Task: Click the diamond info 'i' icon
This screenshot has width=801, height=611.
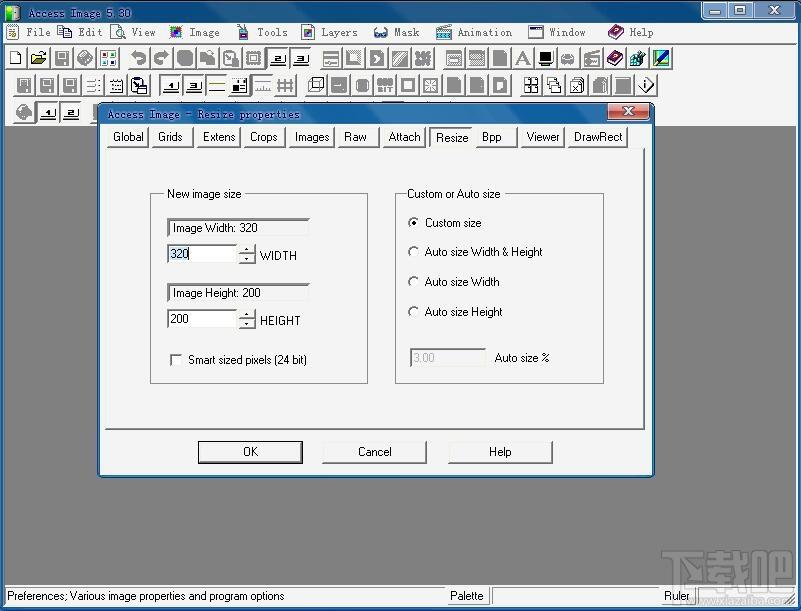Action: pyautogui.click(x=646, y=85)
